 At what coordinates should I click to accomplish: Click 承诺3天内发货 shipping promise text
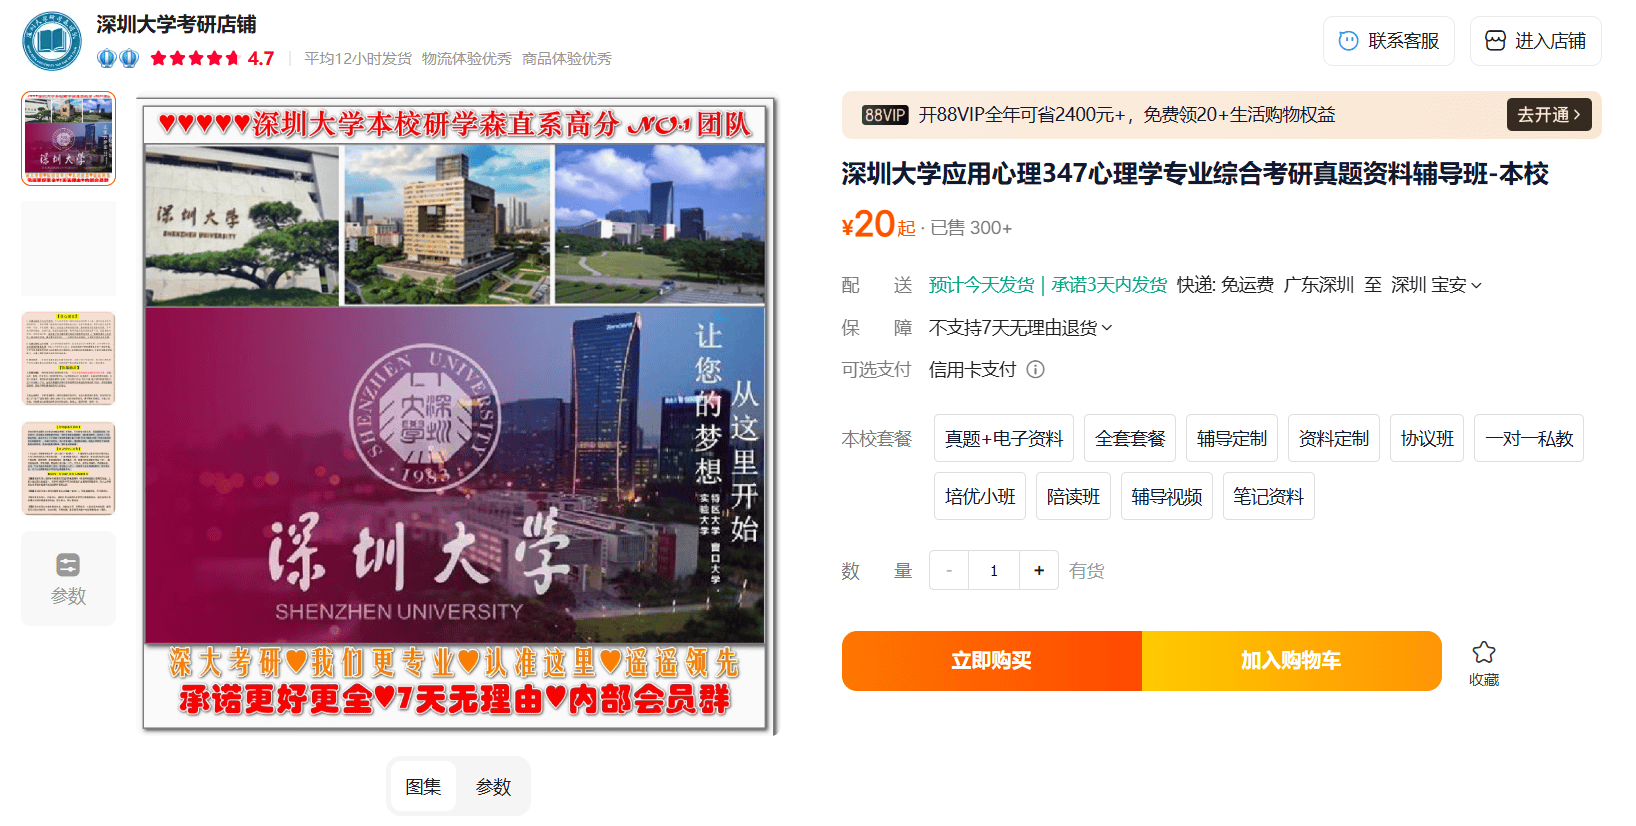point(1109,285)
